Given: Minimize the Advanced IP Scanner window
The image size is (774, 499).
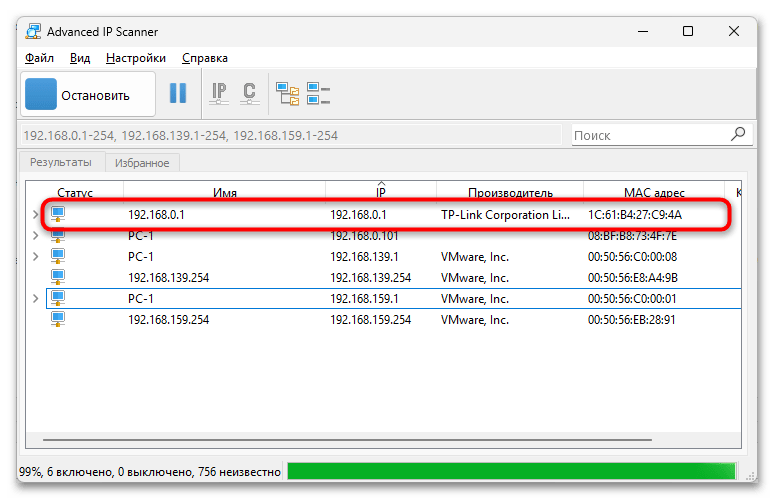Looking at the screenshot, I should click(x=643, y=32).
